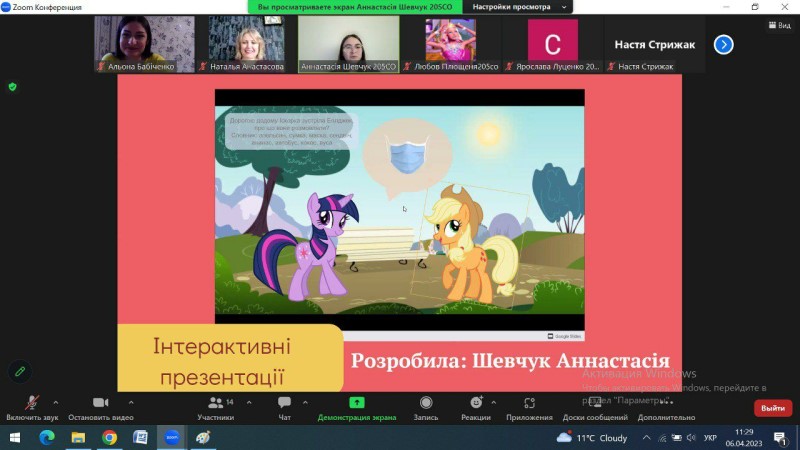Expand the audio options arrow beside microphone
800x450 pixels.
click(56, 403)
